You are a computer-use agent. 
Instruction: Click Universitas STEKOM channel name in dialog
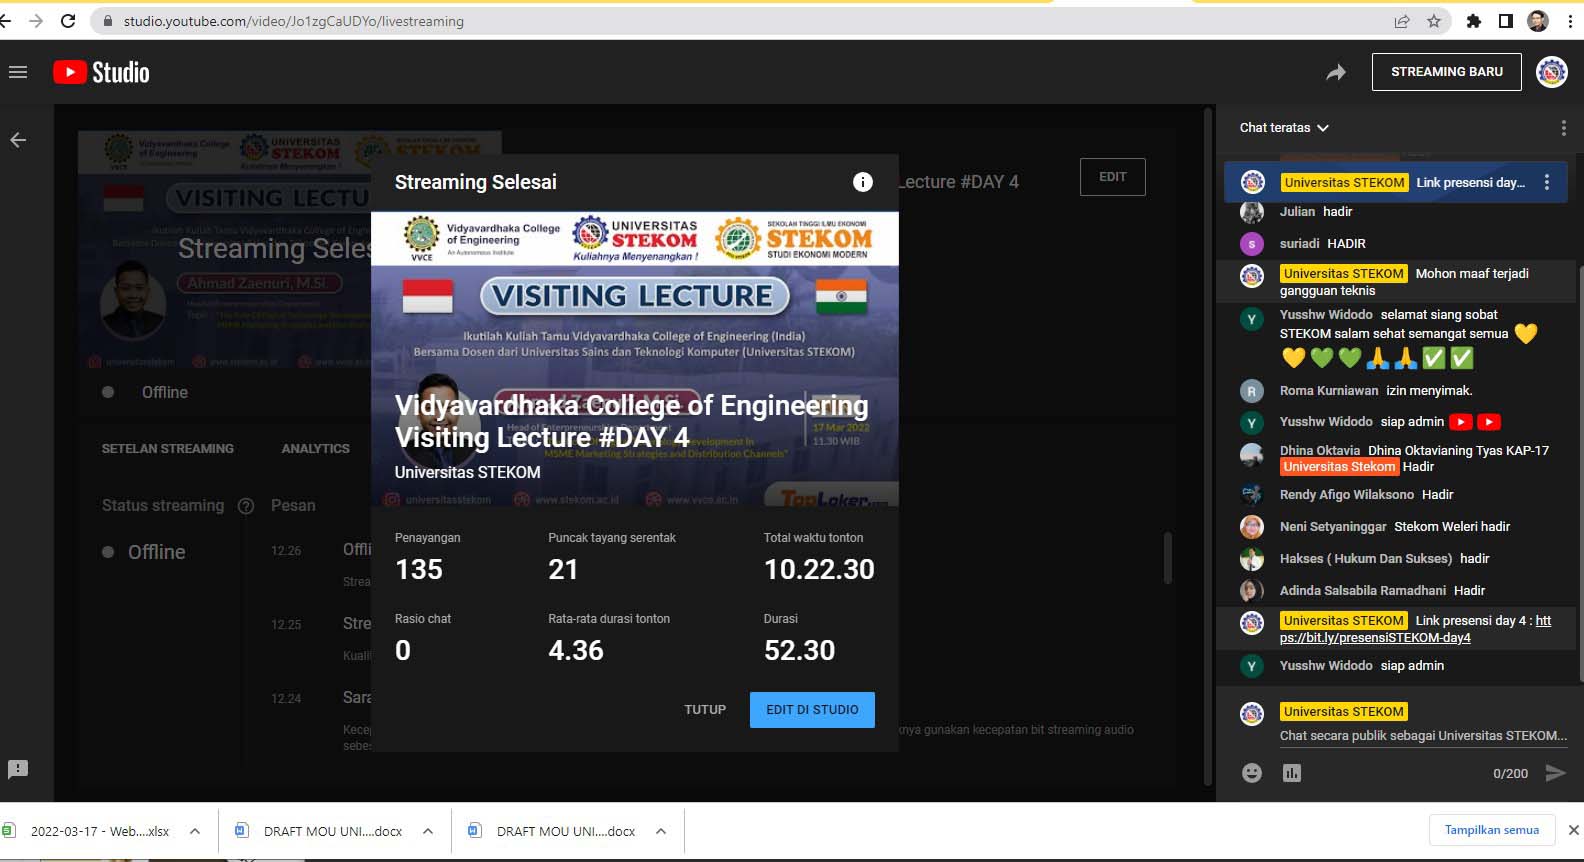tap(467, 473)
